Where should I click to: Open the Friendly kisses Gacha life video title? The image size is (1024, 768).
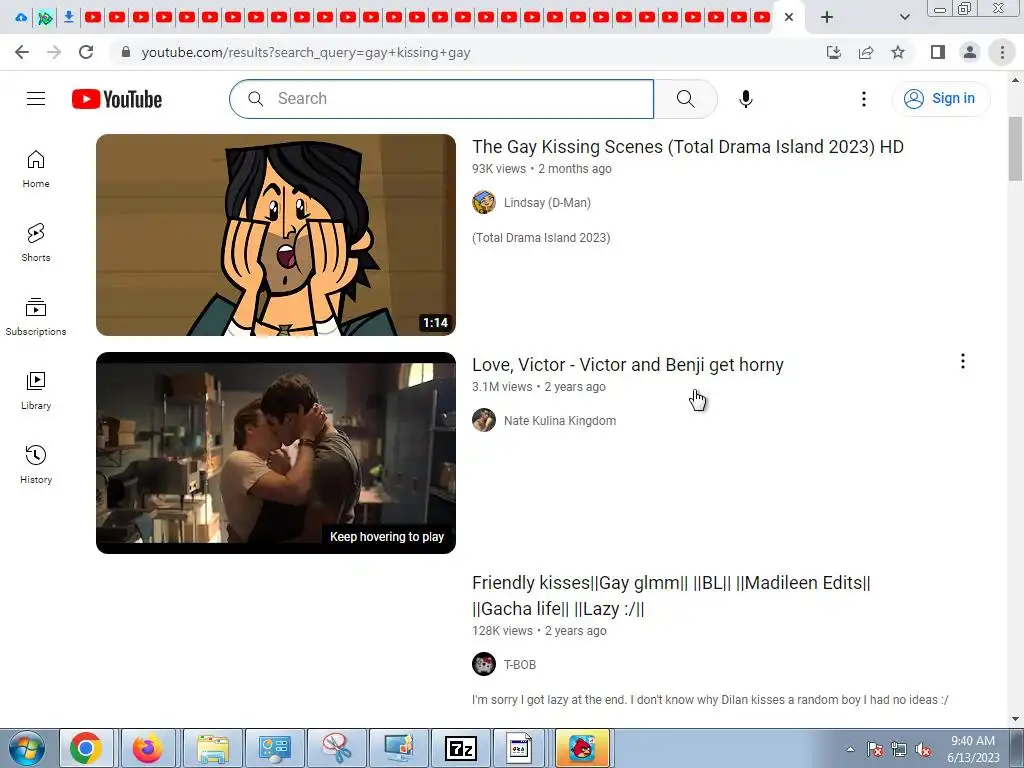671,596
